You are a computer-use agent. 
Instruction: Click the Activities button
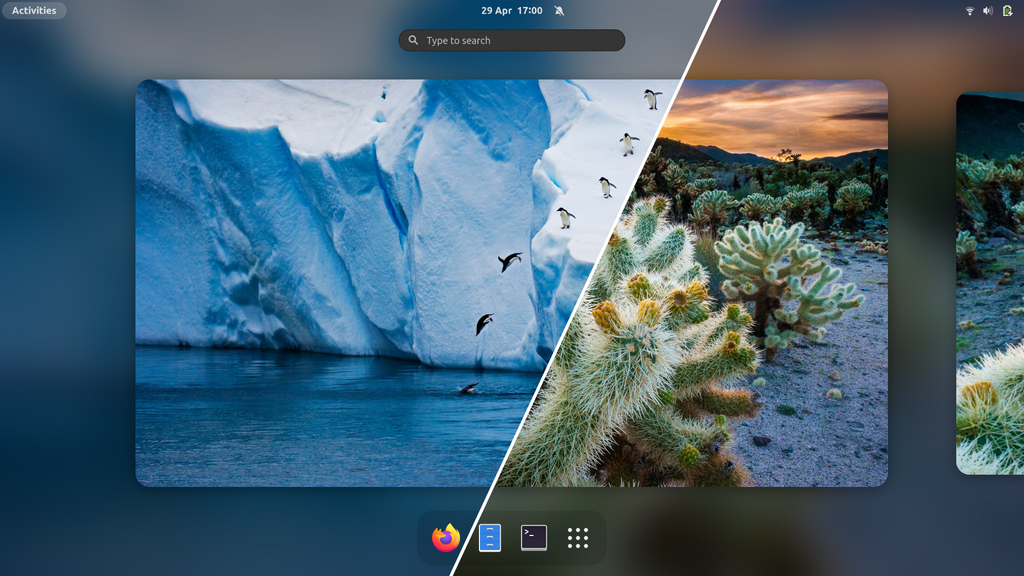point(34,11)
